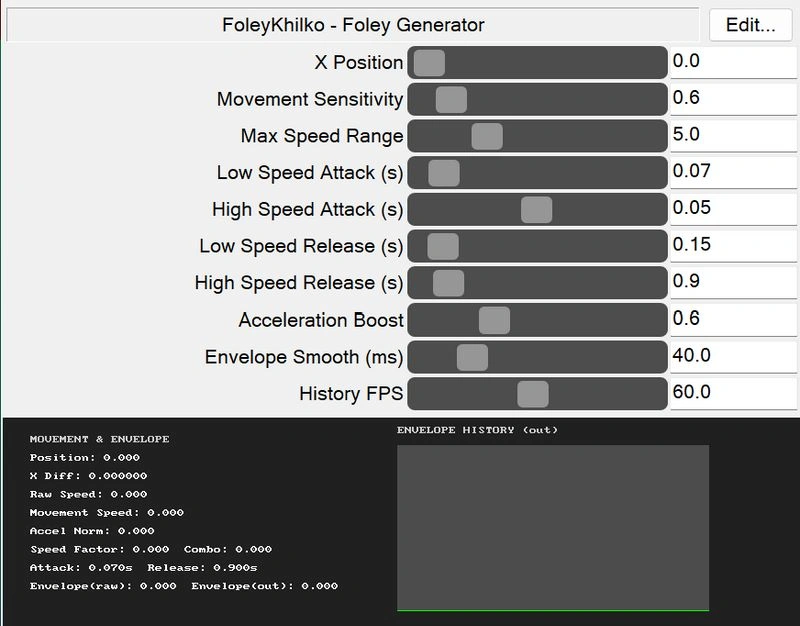Click the 'X Diff: 0.000000' readout
The width and height of the screenshot is (800, 626).
click(x=88, y=476)
